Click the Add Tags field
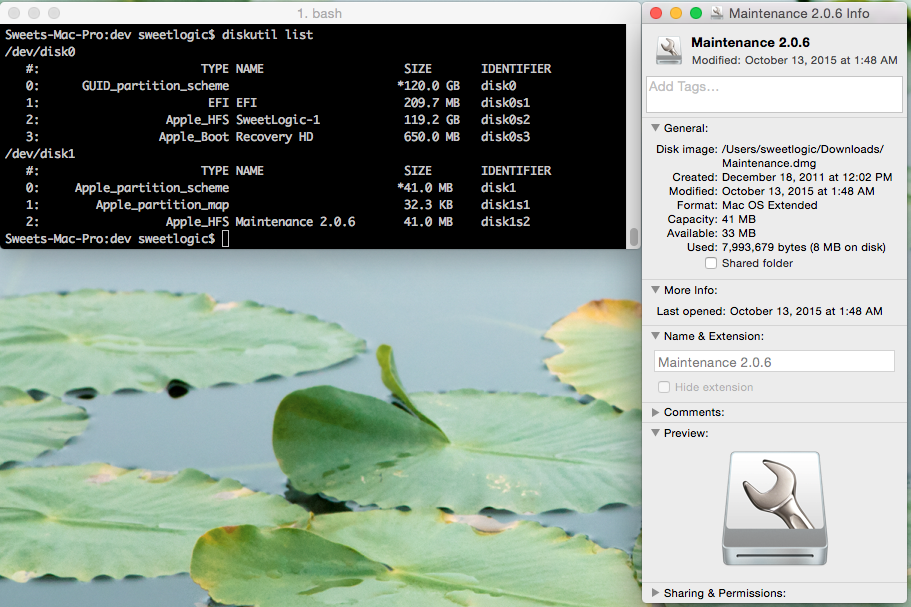The height and width of the screenshot is (607, 911). click(774, 94)
